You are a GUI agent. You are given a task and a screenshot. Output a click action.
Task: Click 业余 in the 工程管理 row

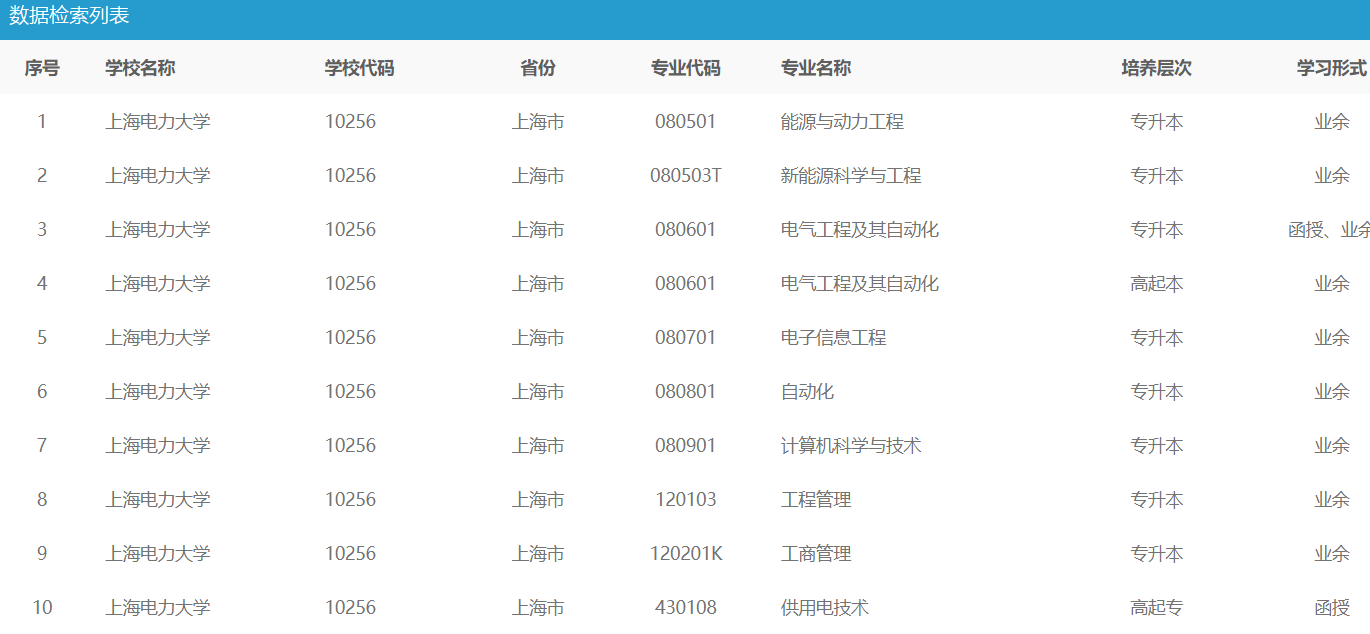(x=1332, y=500)
